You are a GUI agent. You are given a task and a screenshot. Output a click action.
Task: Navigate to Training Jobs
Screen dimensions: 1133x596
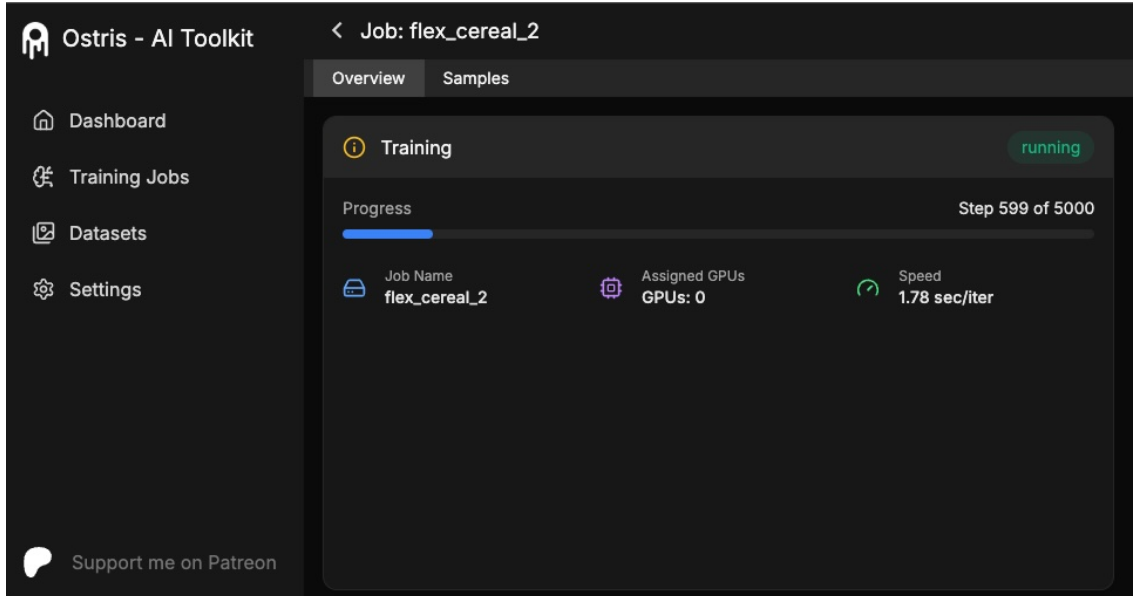click(x=129, y=178)
